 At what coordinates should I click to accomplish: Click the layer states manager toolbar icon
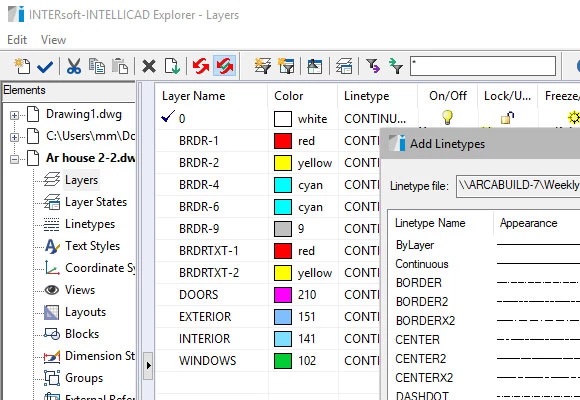pyautogui.click(x=315, y=67)
